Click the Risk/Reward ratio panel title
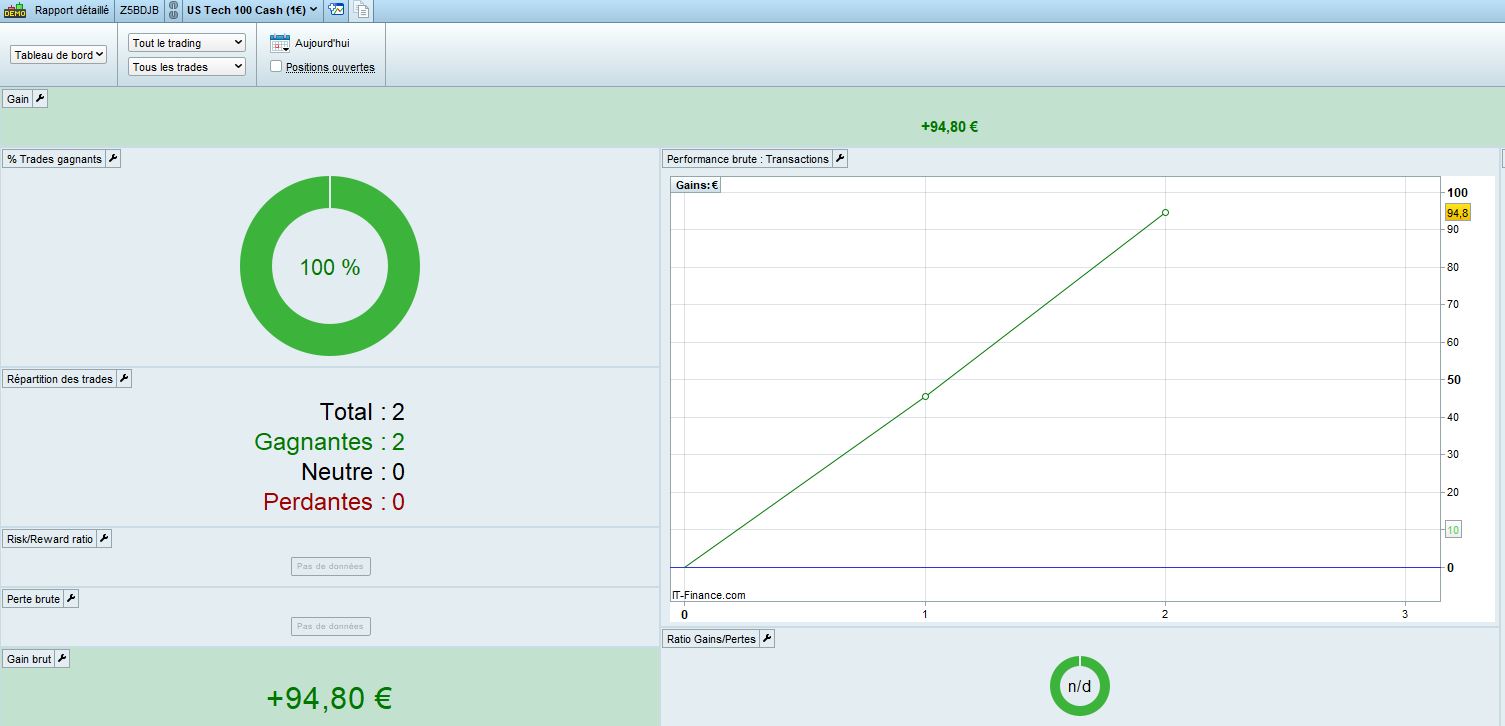This screenshot has height=726, width=1505. (x=50, y=539)
